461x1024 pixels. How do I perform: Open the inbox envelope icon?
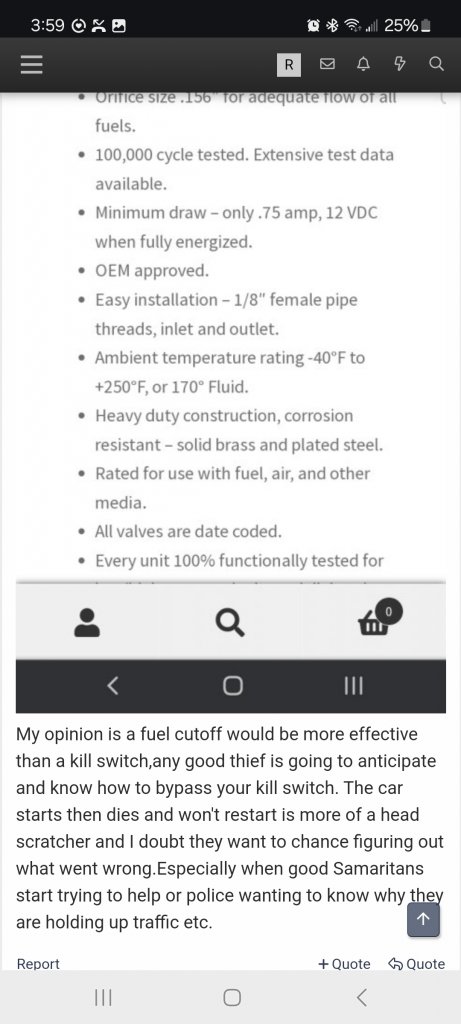pyautogui.click(x=327, y=65)
